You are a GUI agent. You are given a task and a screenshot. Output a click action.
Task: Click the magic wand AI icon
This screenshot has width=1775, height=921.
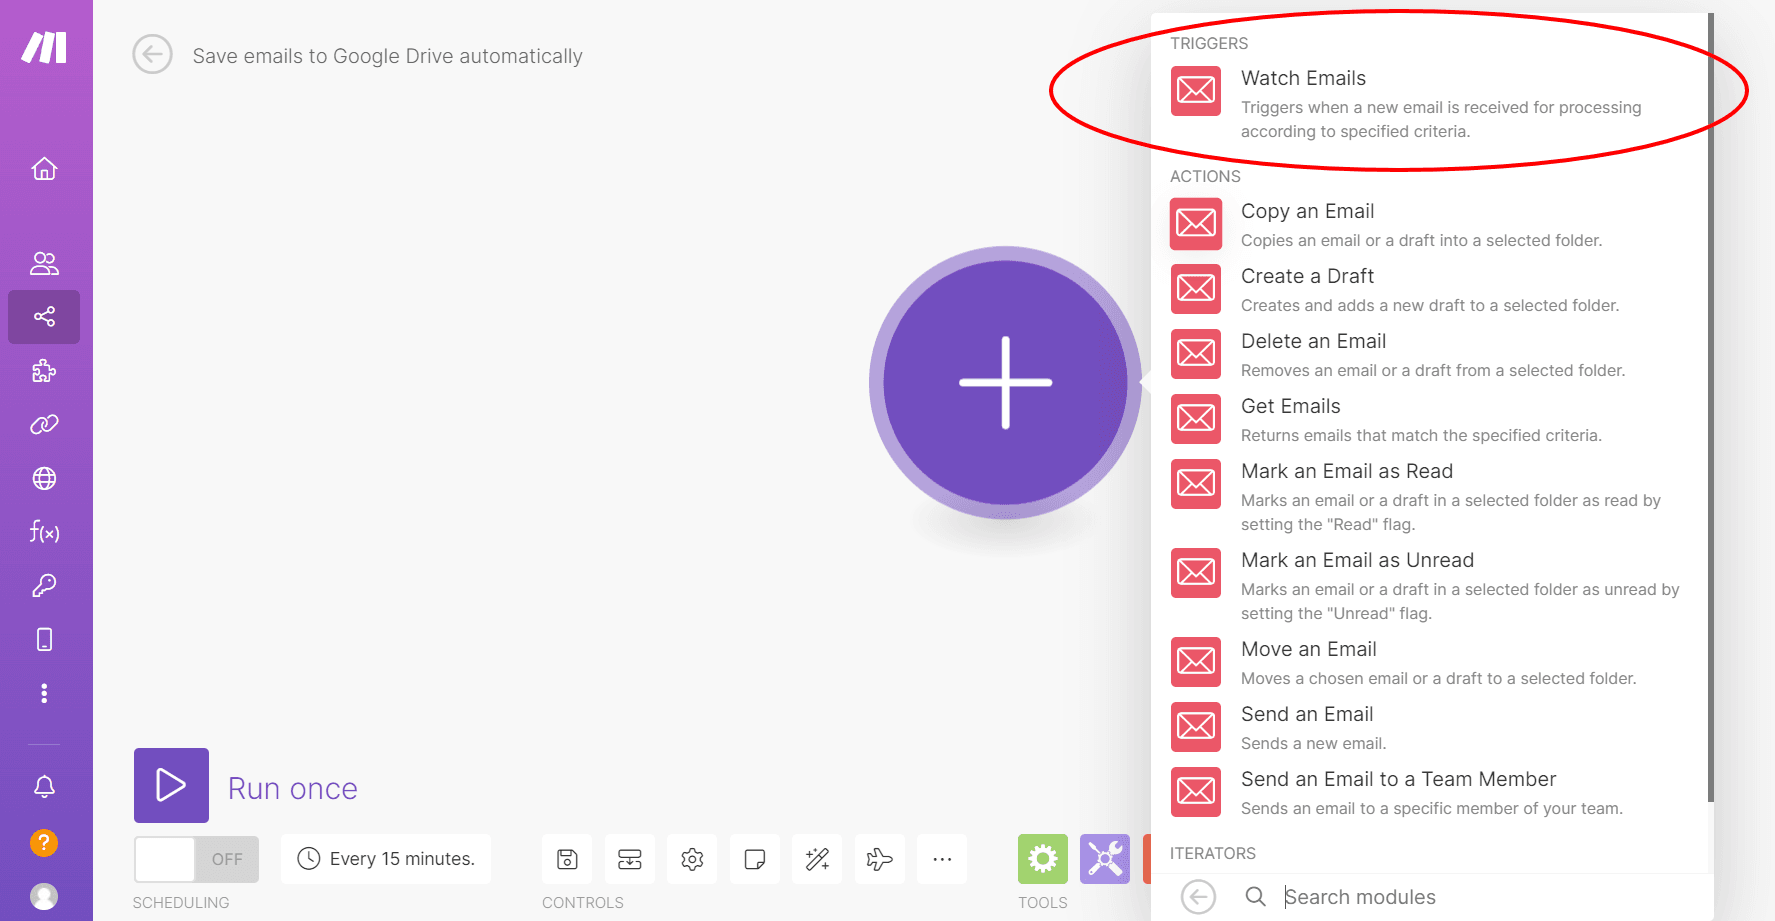pos(817,858)
